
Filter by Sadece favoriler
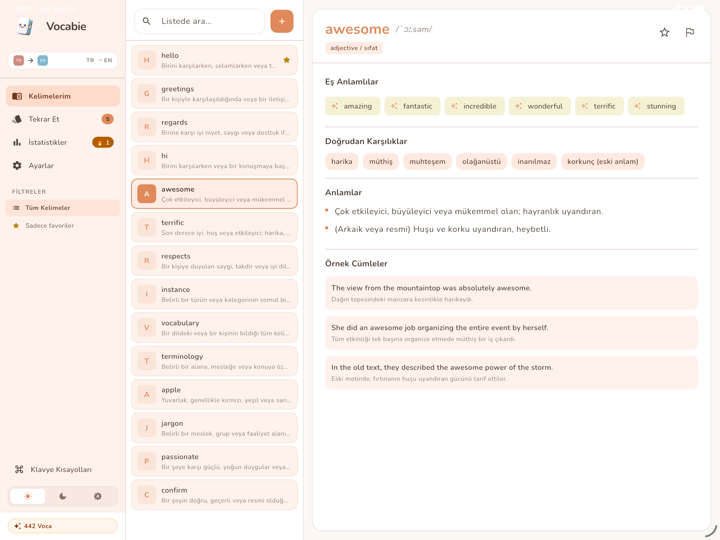tap(62, 225)
